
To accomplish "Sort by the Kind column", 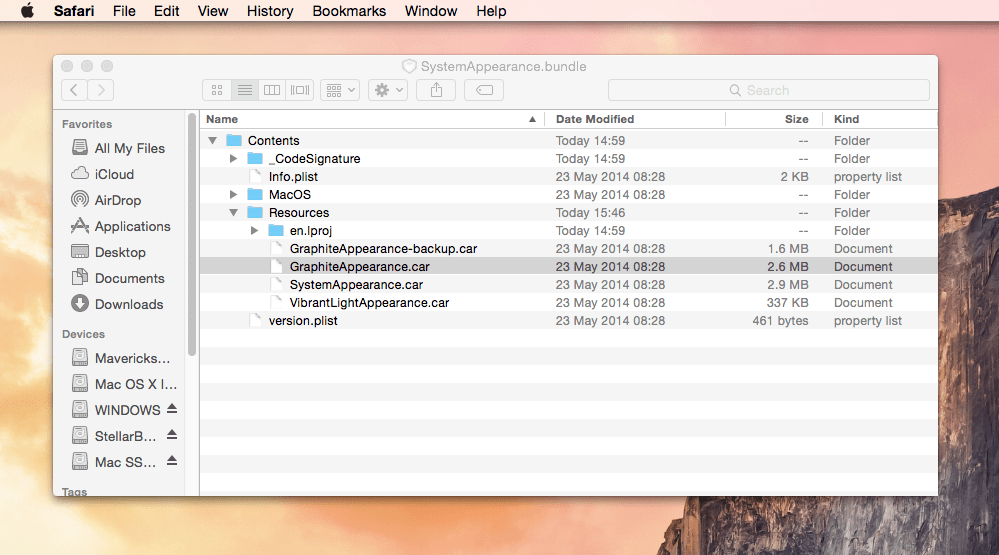I will pos(880,119).
